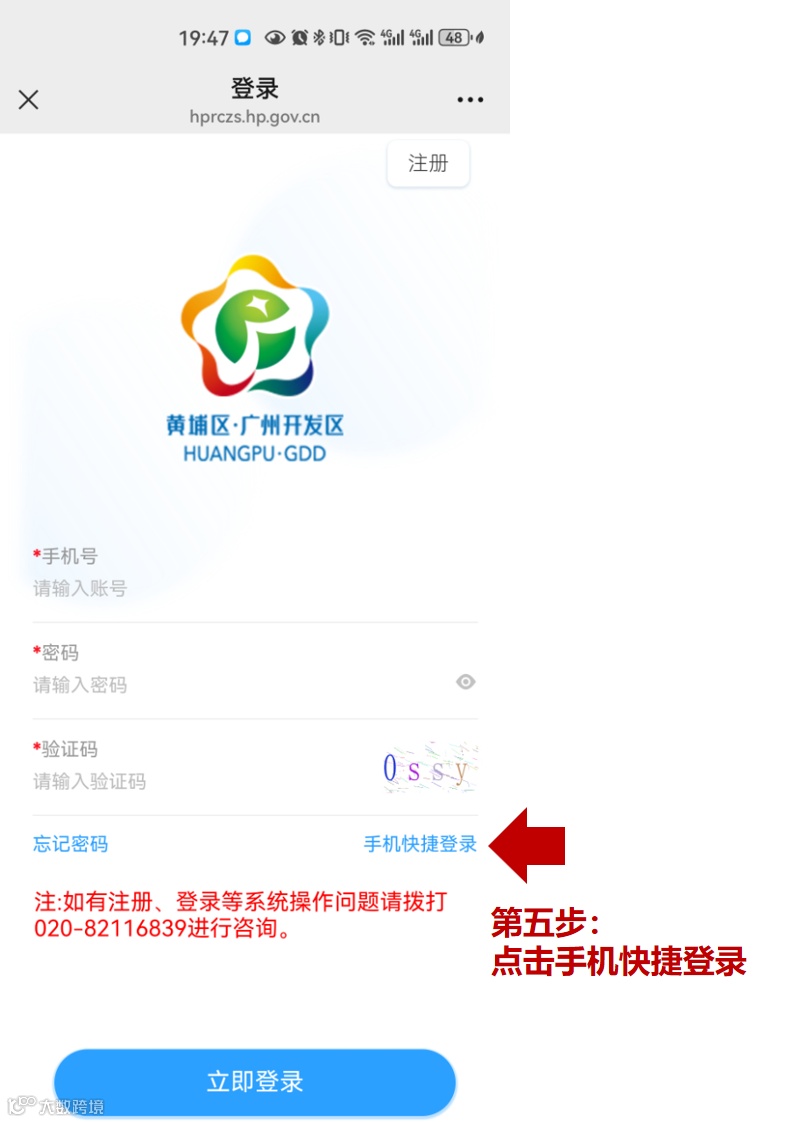Select 手机快捷登录 quick login link
The image size is (793, 1122).
(x=420, y=844)
